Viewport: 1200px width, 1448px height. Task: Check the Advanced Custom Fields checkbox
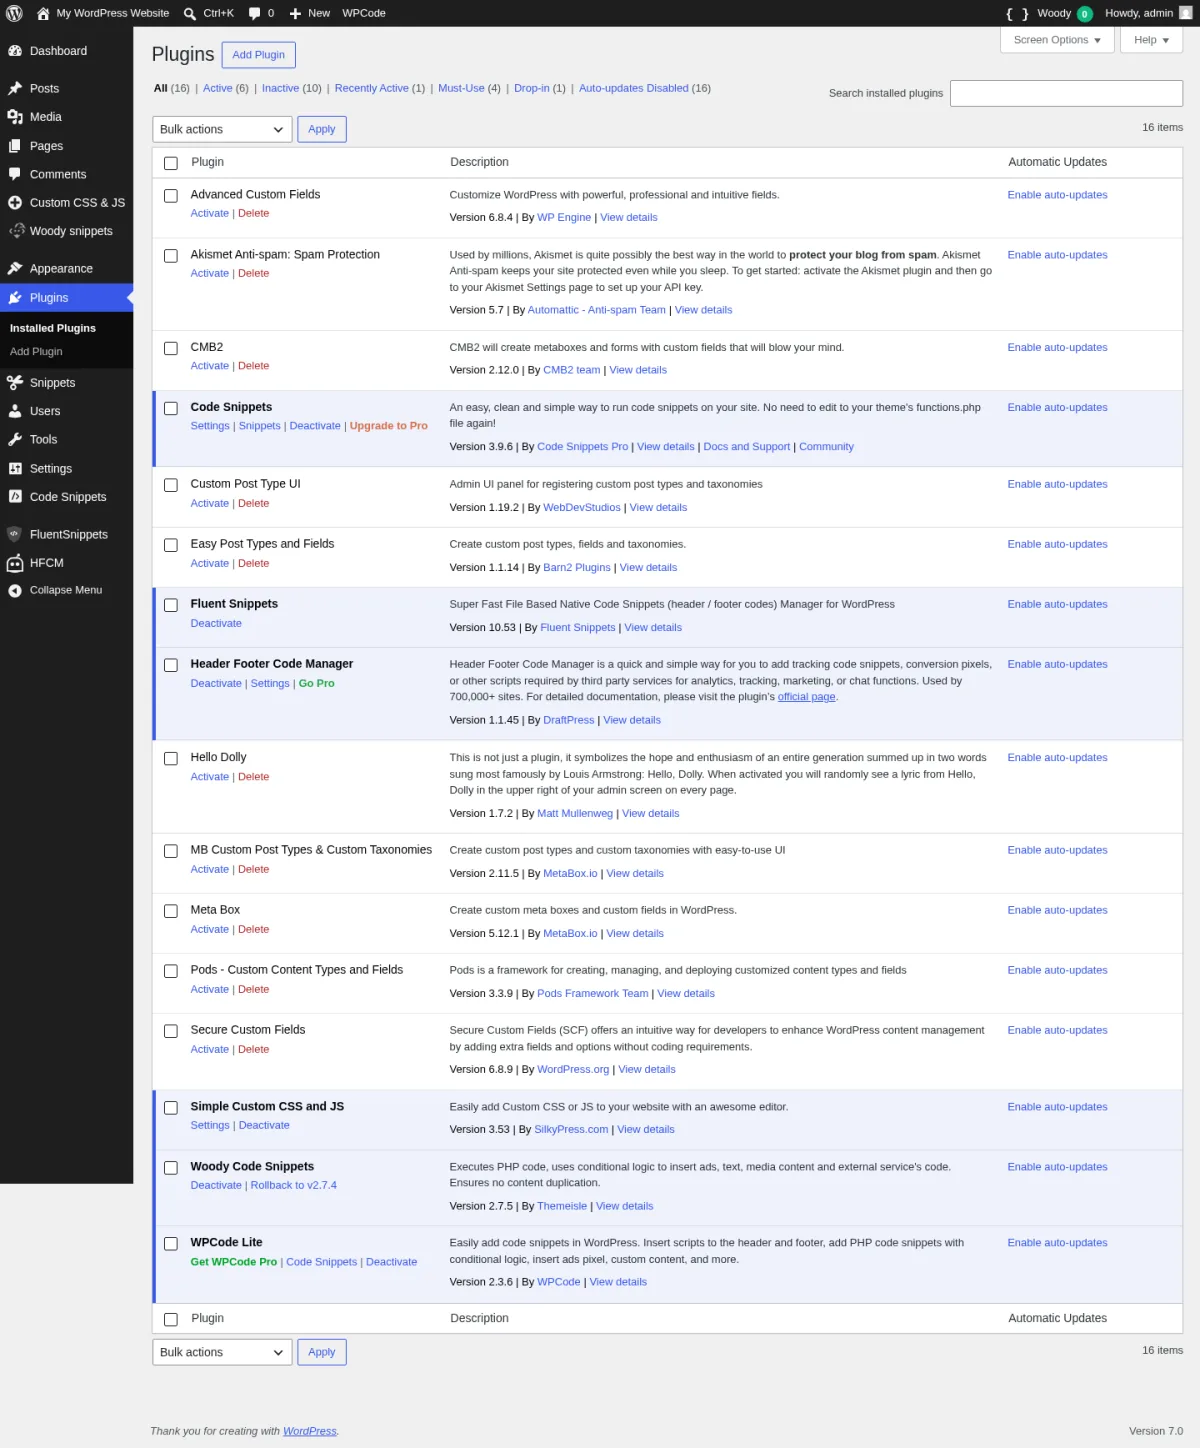click(x=171, y=196)
